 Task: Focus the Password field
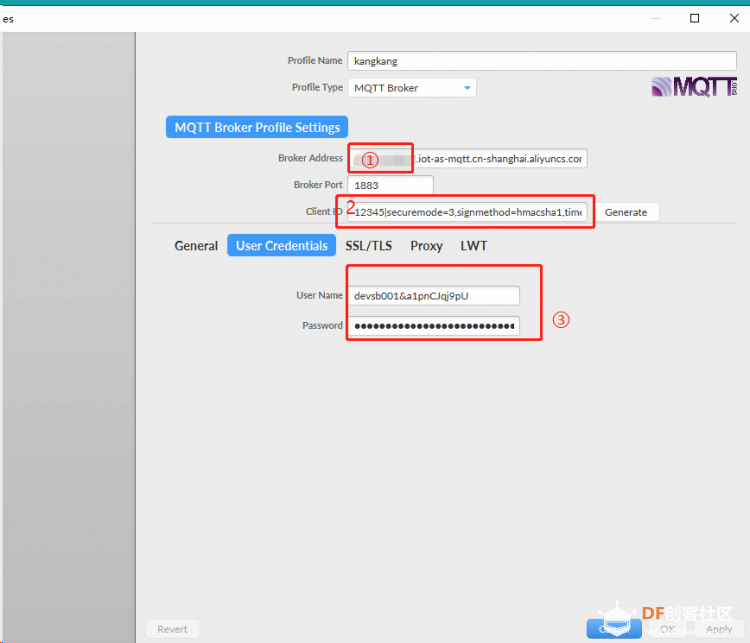(x=433, y=326)
